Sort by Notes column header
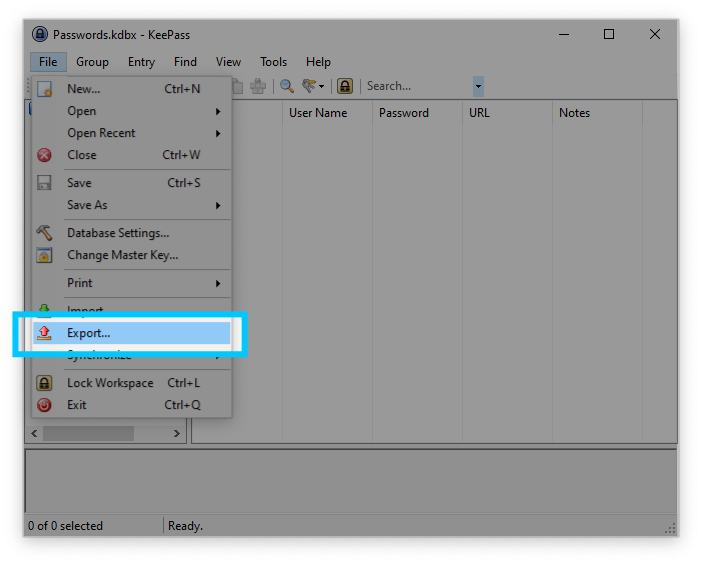 click(597, 113)
